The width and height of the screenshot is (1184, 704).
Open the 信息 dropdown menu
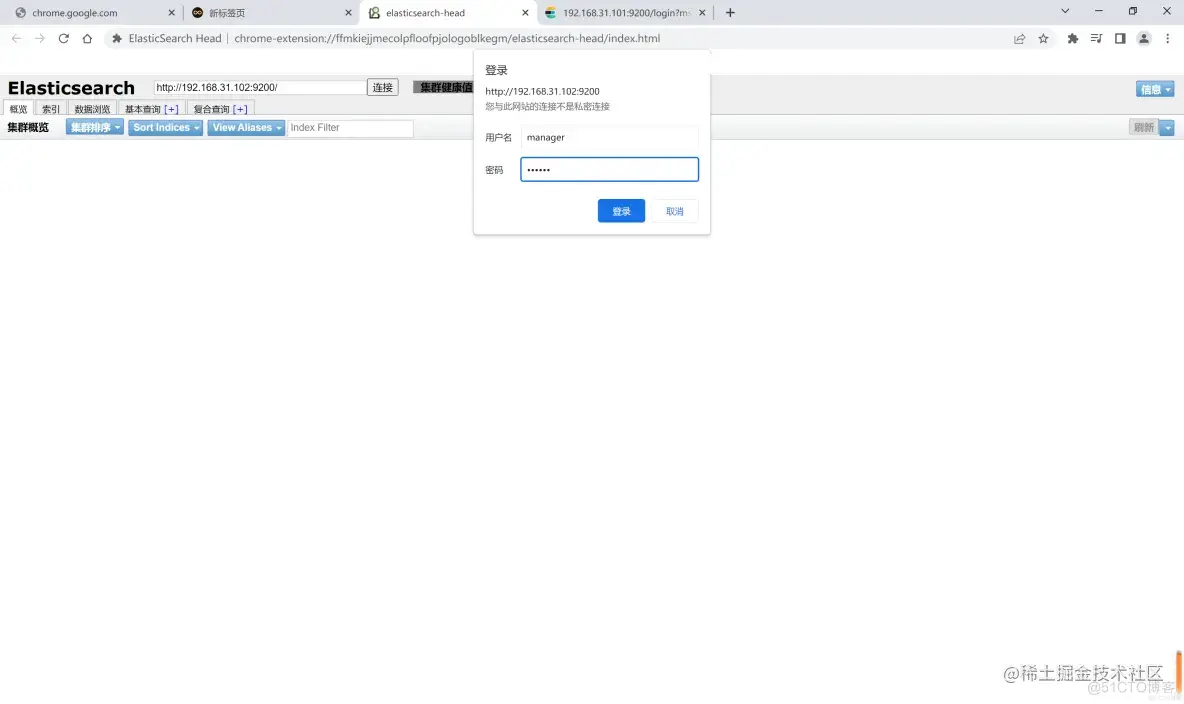tap(1155, 89)
